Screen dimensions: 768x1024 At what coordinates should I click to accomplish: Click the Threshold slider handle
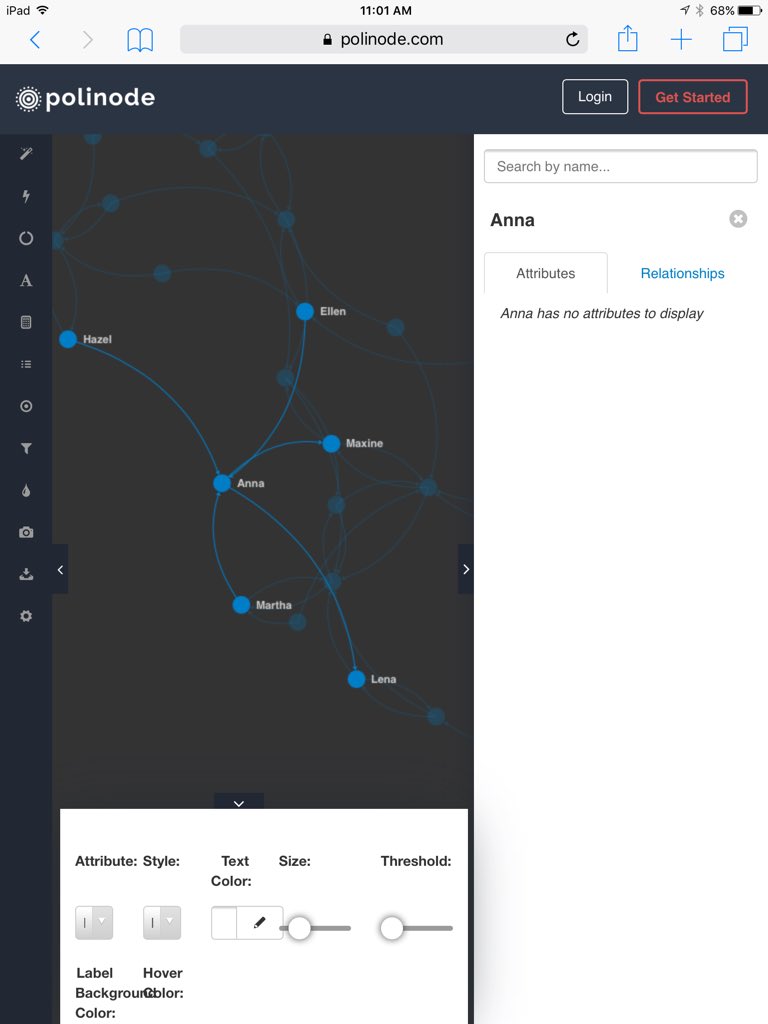pos(392,928)
